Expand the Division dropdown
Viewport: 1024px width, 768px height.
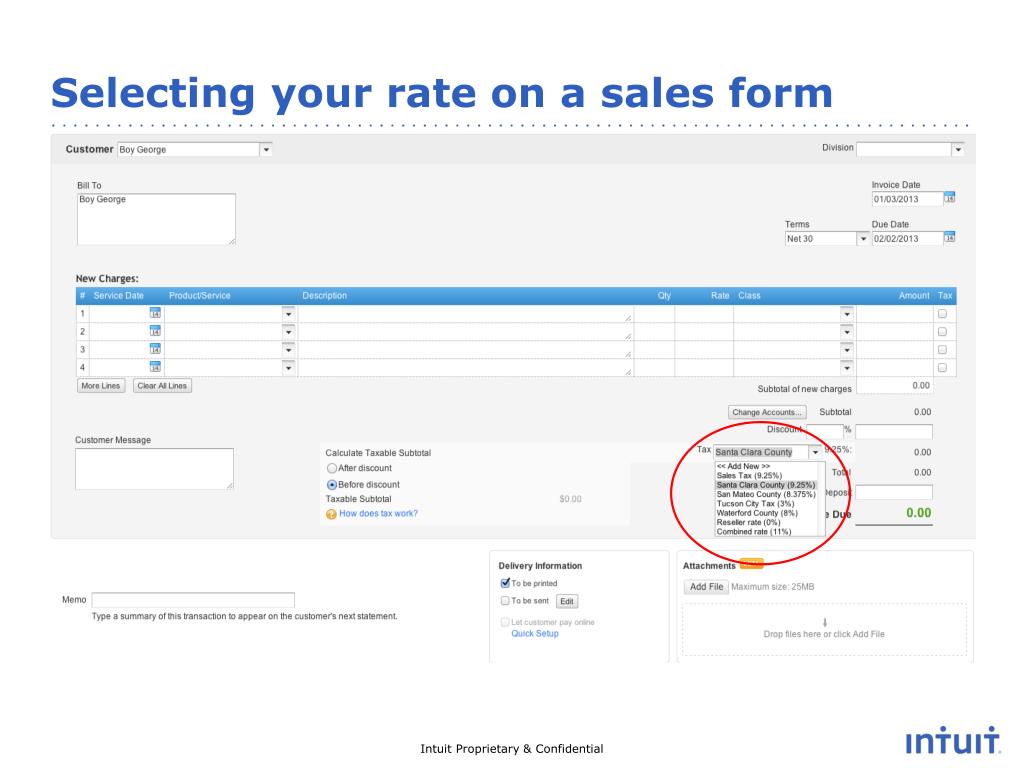[x=957, y=150]
